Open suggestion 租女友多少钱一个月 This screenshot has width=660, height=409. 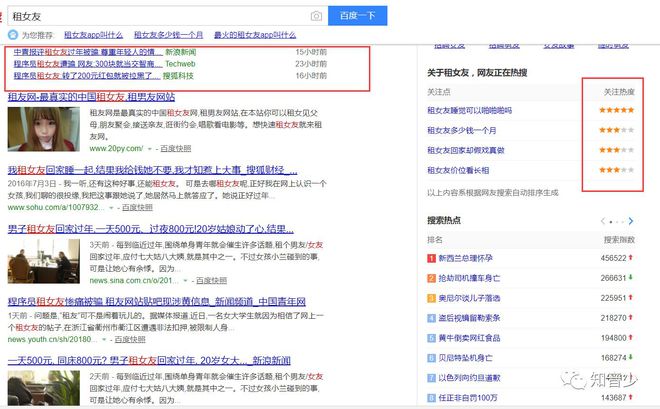(168, 35)
